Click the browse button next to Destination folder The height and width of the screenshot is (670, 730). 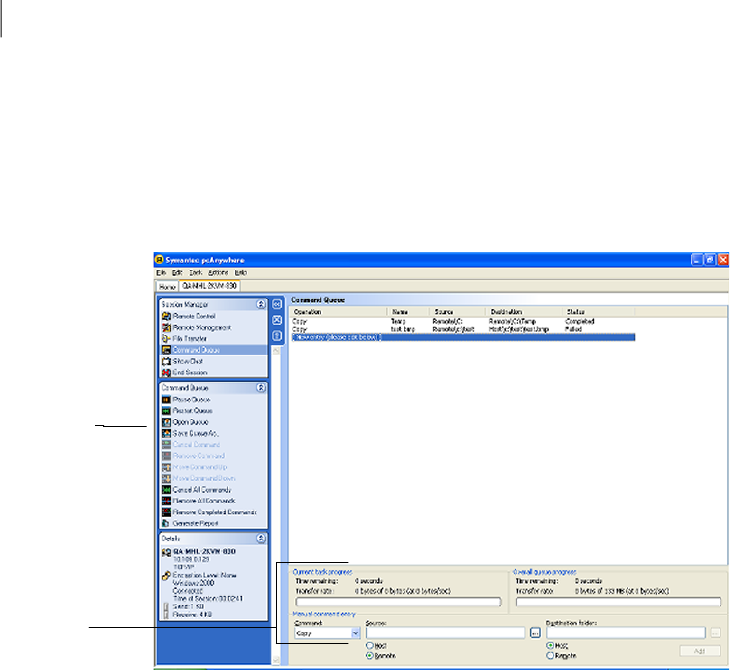pyautogui.click(x=716, y=633)
